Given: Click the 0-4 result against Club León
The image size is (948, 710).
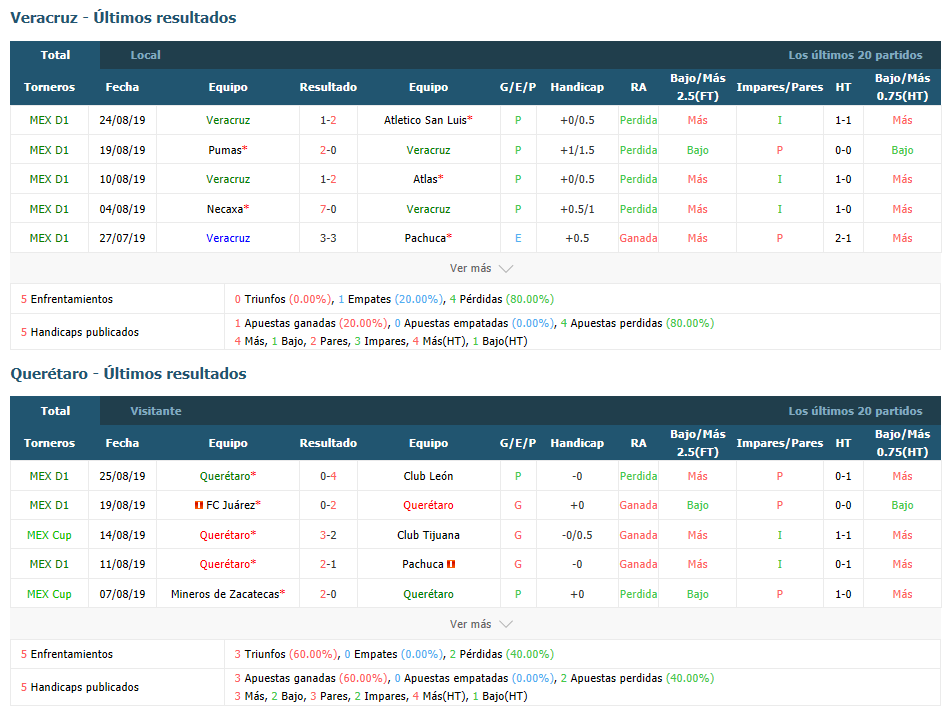Looking at the screenshot, I should coord(328,477).
